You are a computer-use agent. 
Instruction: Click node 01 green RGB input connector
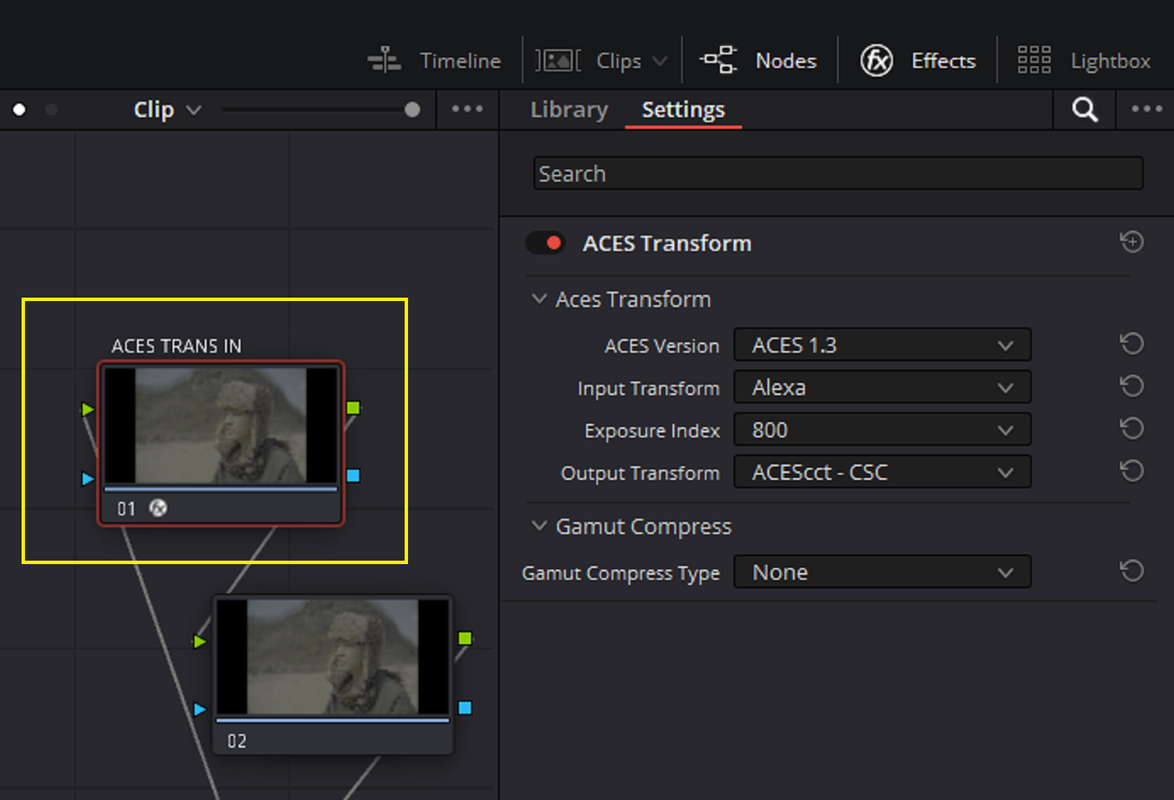click(x=88, y=409)
